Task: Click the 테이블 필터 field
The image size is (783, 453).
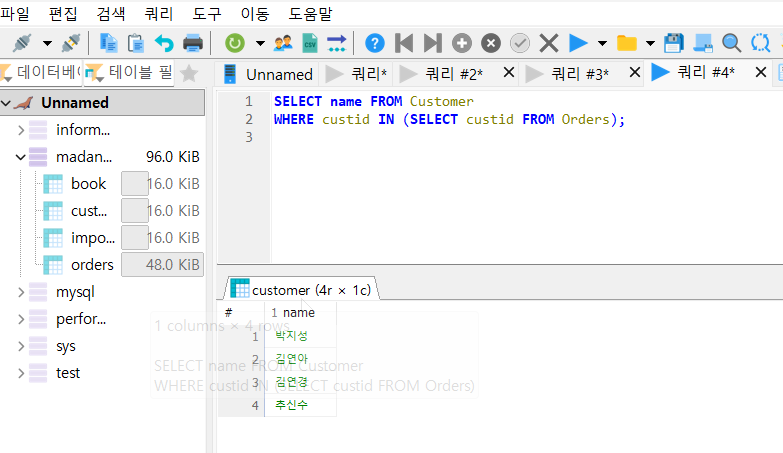Action: [129, 73]
